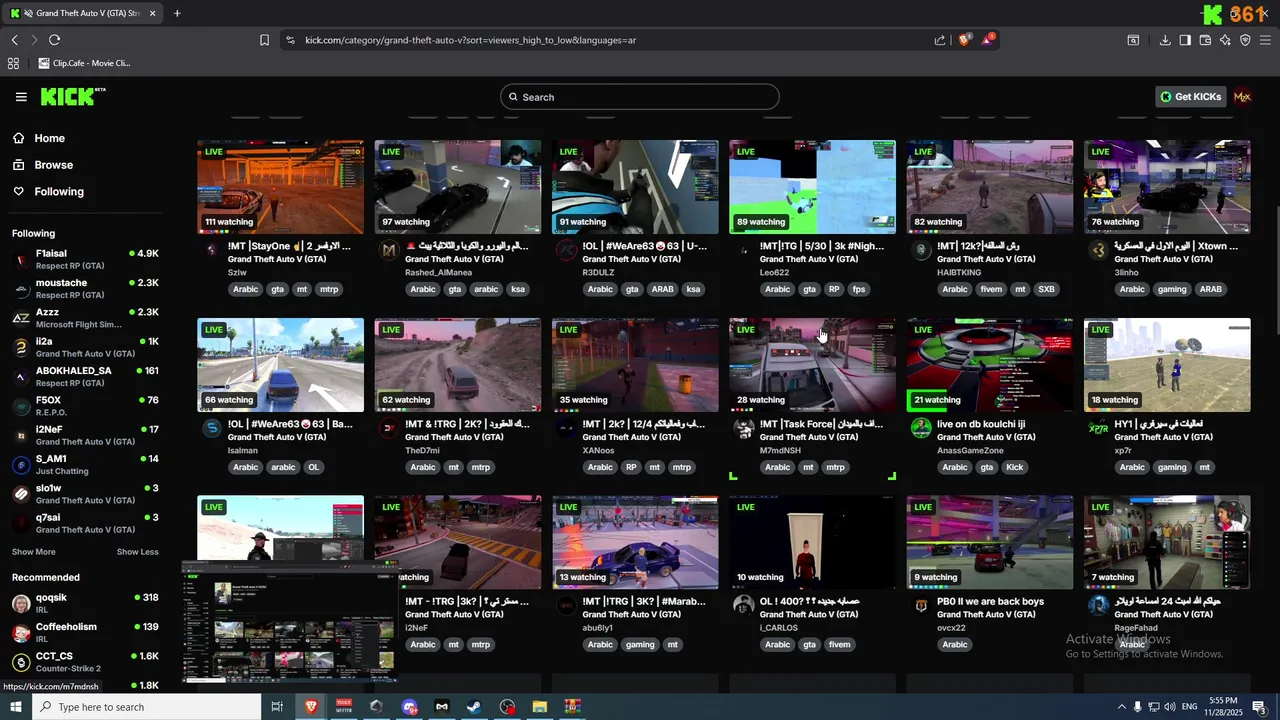Click the 'fps' tag under Leo622 stream
This screenshot has width=1280, height=720.
point(858,289)
